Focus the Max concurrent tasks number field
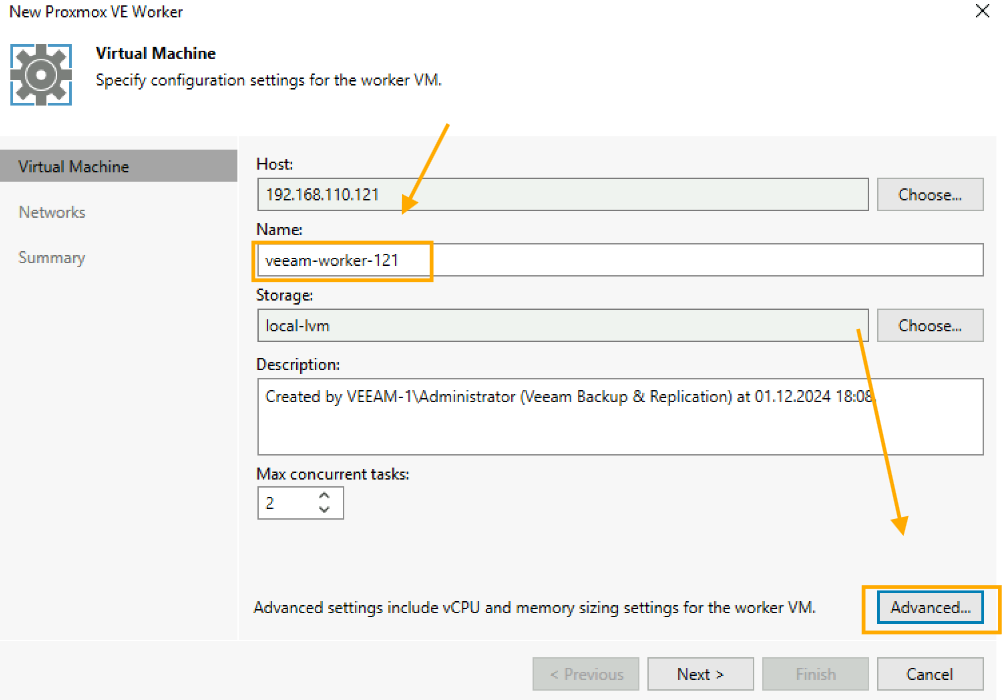The width and height of the screenshot is (1002, 700). click(284, 503)
